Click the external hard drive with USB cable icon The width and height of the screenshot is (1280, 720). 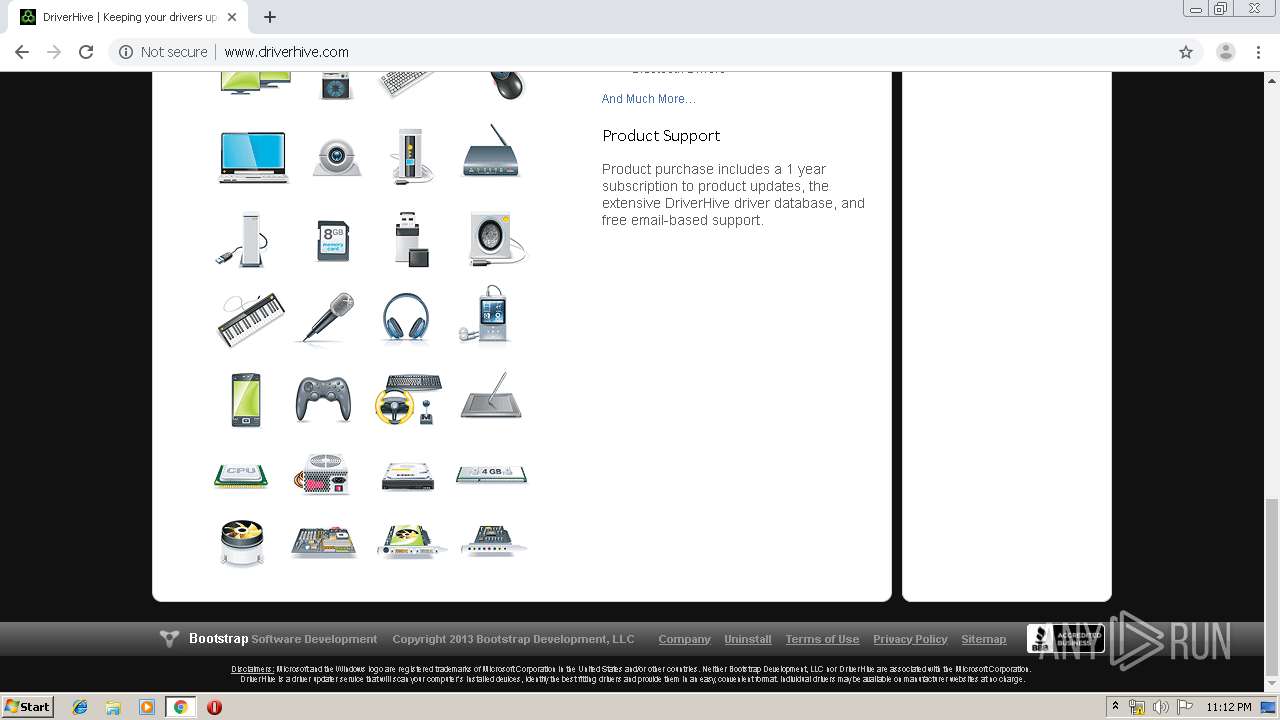point(242,240)
